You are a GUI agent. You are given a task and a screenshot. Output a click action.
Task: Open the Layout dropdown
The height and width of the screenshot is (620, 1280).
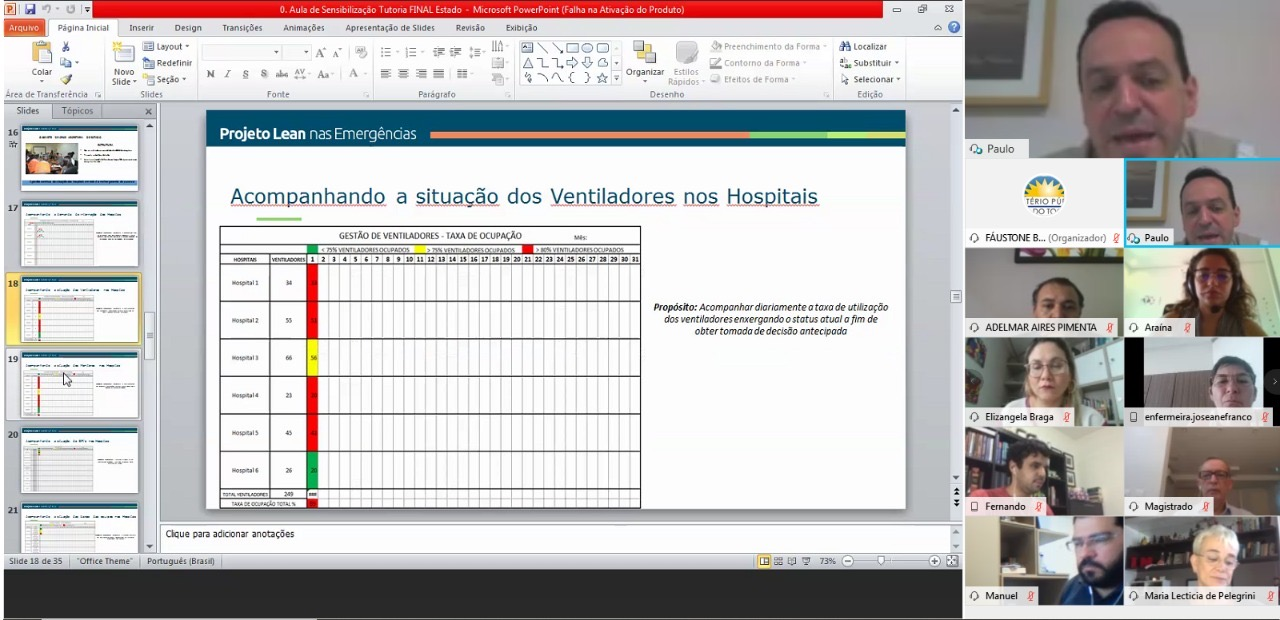[x=166, y=46]
